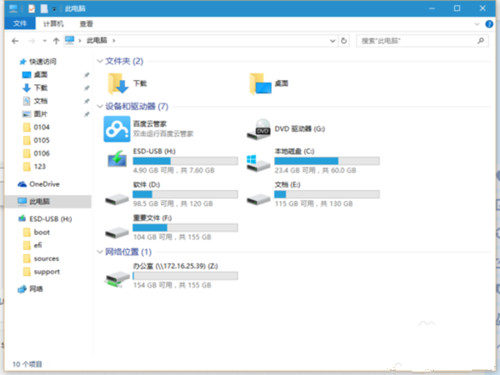Open the sources folder in the sidebar
This screenshot has width=500, height=375.
tap(46, 258)
